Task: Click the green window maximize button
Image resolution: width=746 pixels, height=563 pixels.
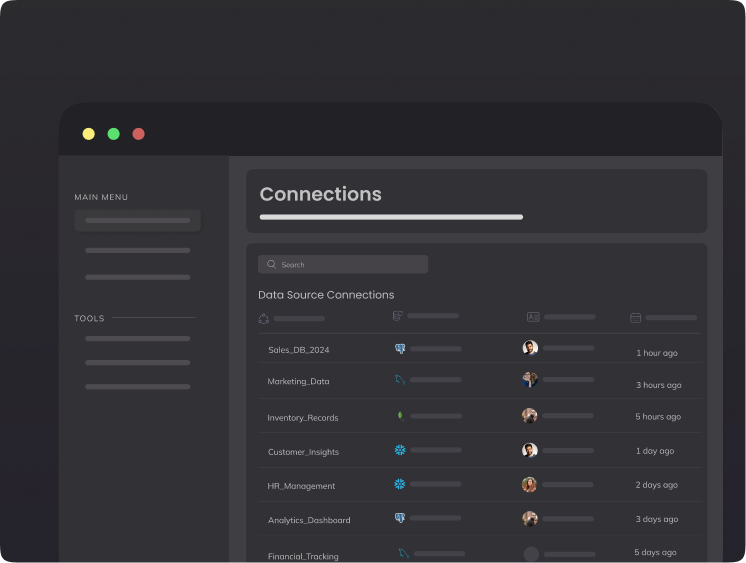Action: tap(114, 134)
